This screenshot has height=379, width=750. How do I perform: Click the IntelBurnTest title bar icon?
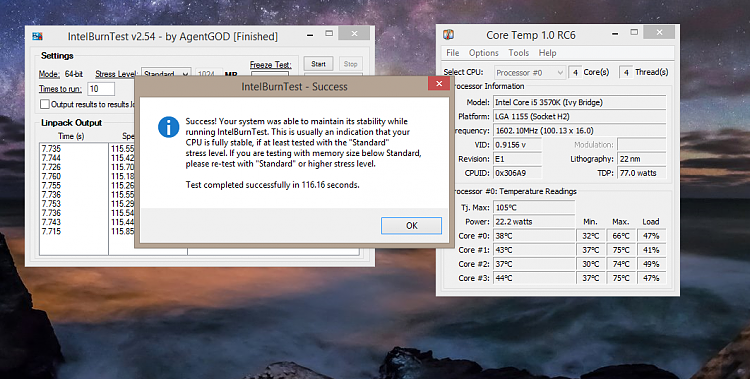37,36
